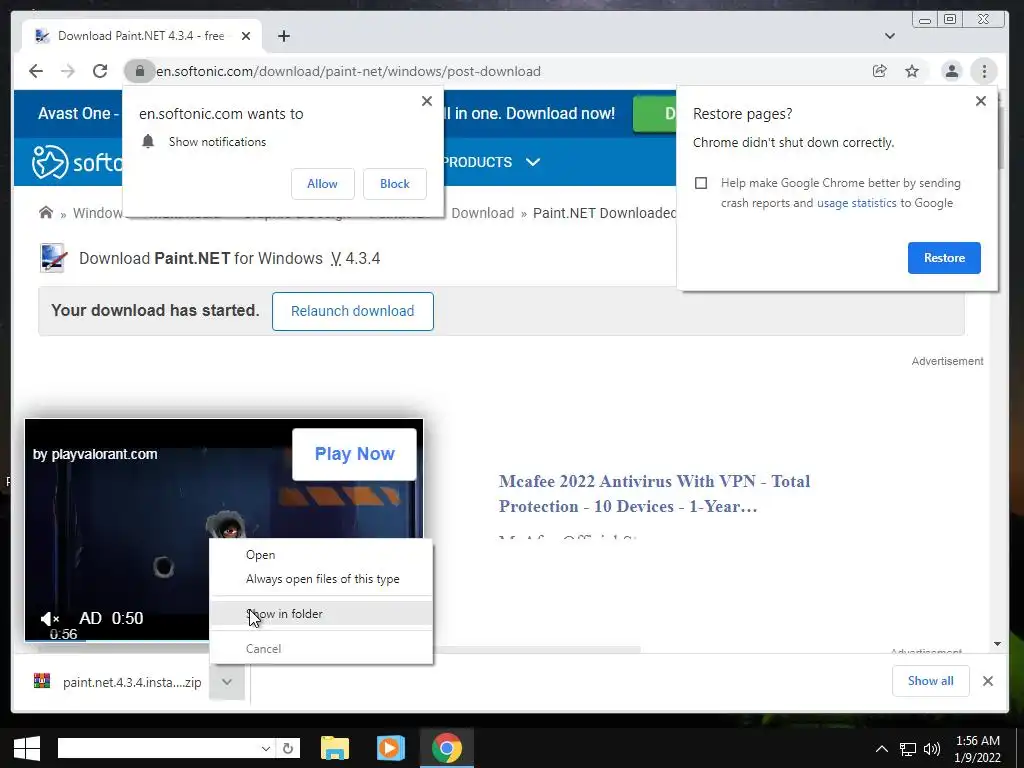Screen dimensions: 1024x768
Task: Open a new tab with plus
Action: pyautogui.click(x=283, y=36)
